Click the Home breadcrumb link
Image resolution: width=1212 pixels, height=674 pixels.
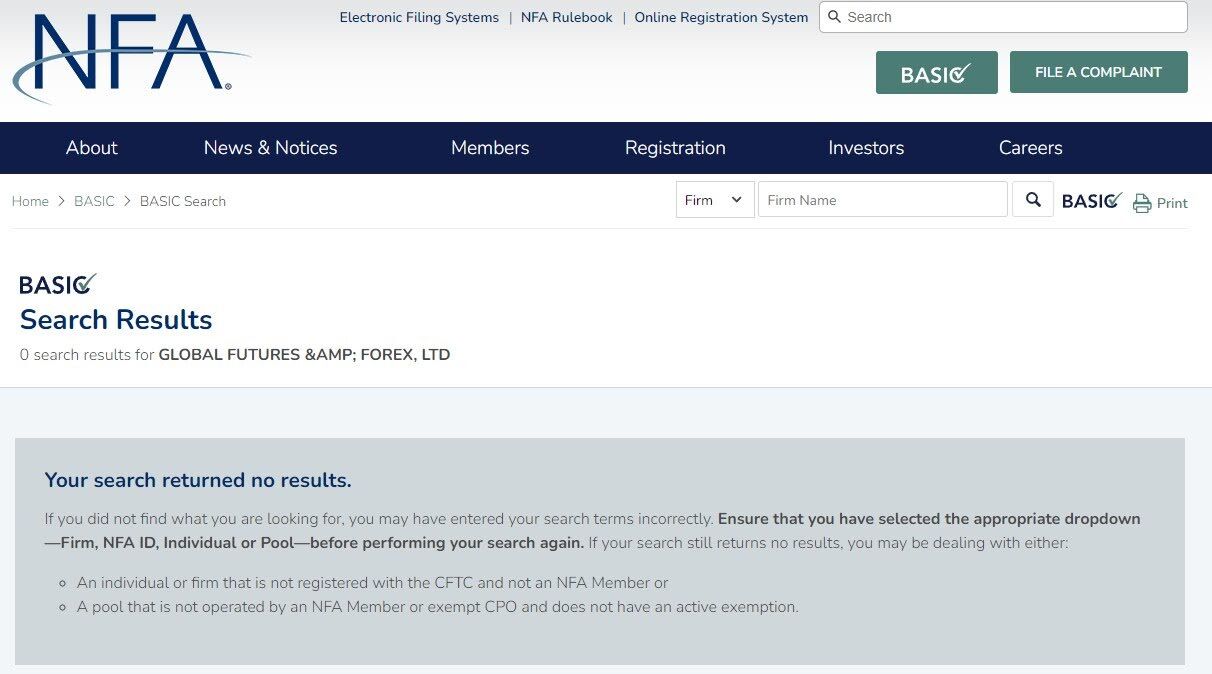coord(30,201)
